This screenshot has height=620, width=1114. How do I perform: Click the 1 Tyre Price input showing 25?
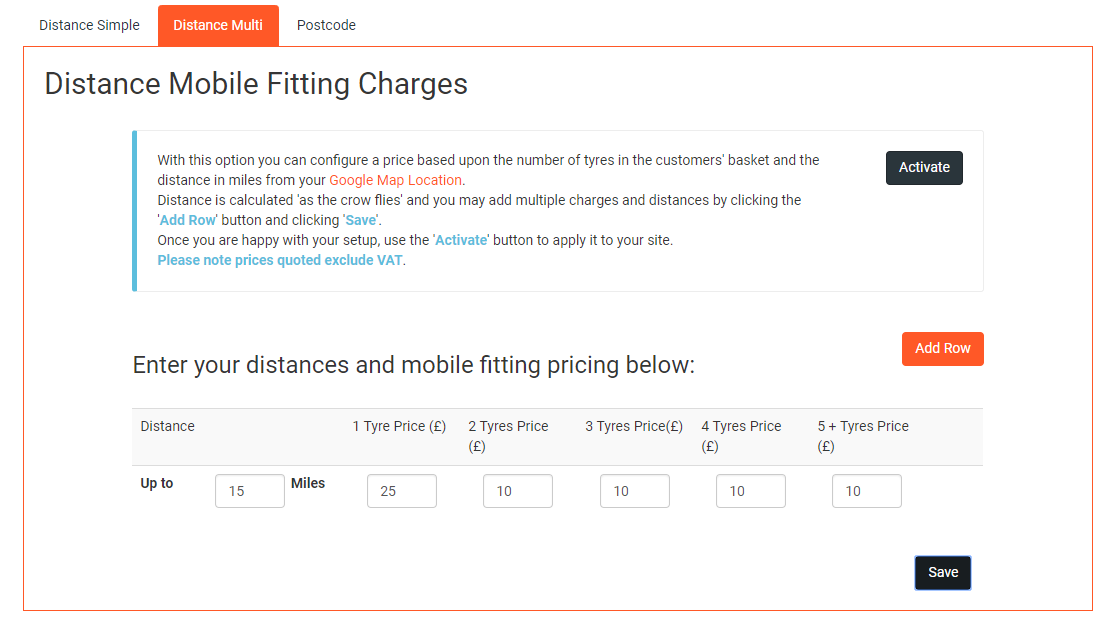[401, 491]
